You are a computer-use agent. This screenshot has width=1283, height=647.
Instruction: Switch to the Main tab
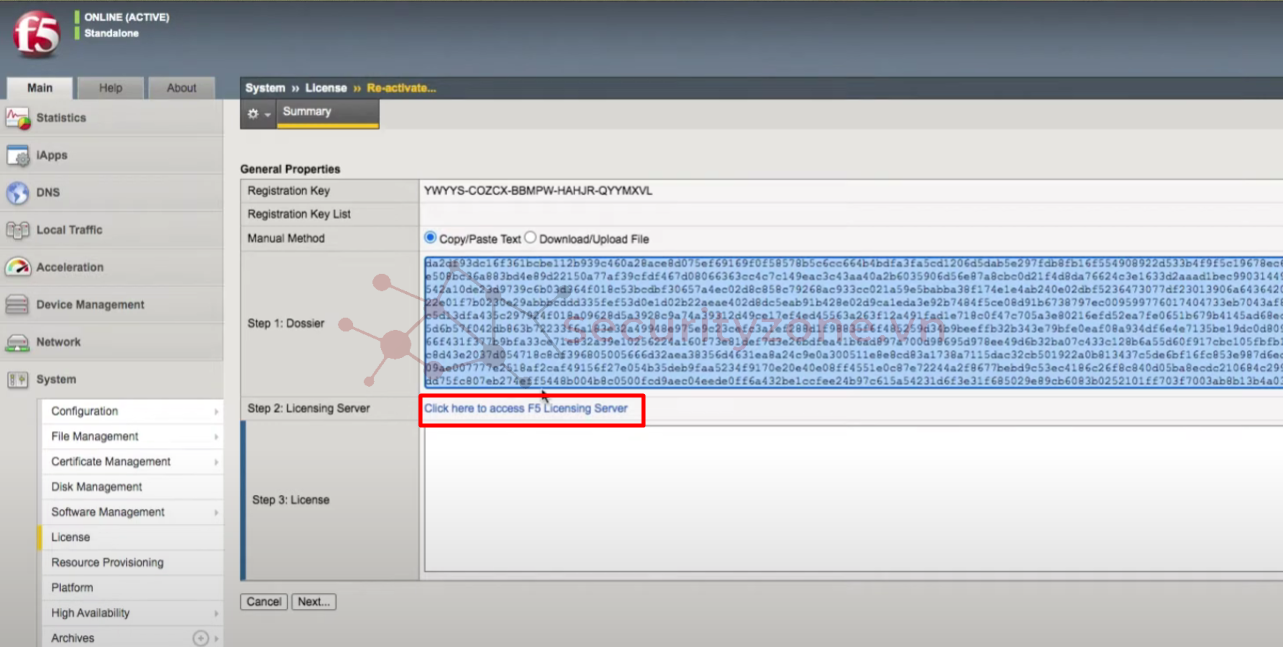(x=40, y=88)
